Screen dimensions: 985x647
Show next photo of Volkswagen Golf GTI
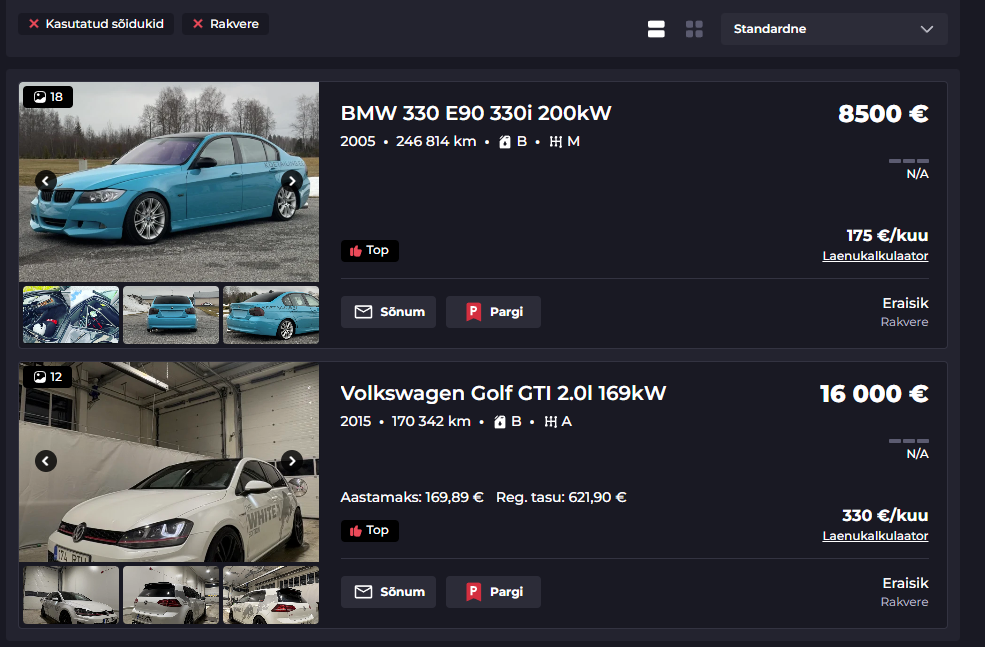[291, 461]
